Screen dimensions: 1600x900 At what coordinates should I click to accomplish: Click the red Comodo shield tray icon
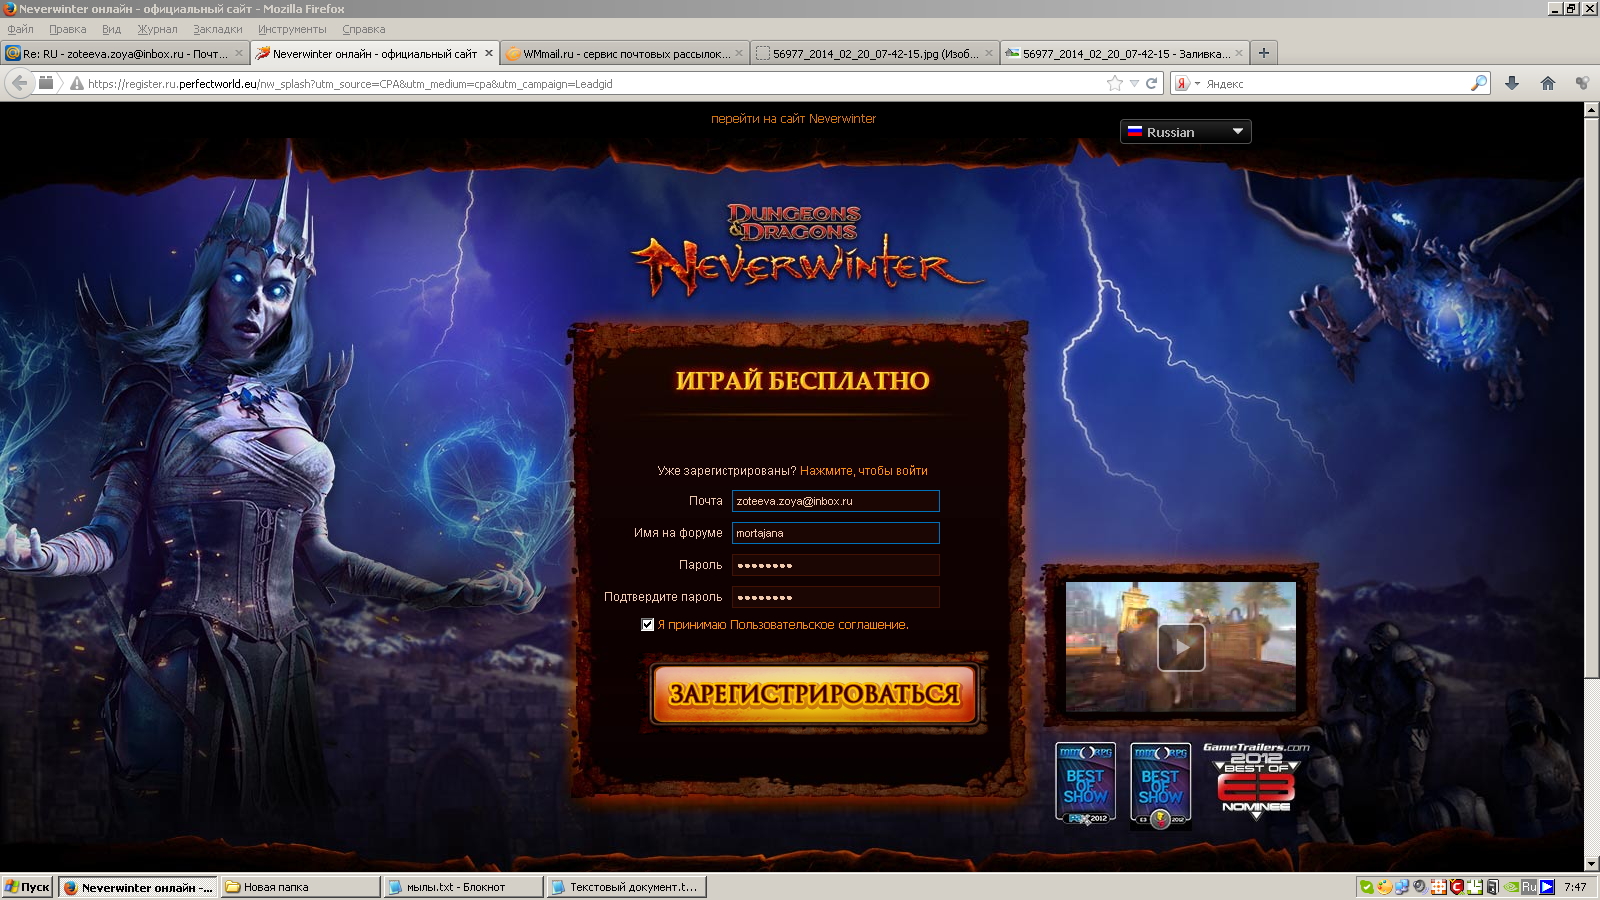[x=1457, y=887]
